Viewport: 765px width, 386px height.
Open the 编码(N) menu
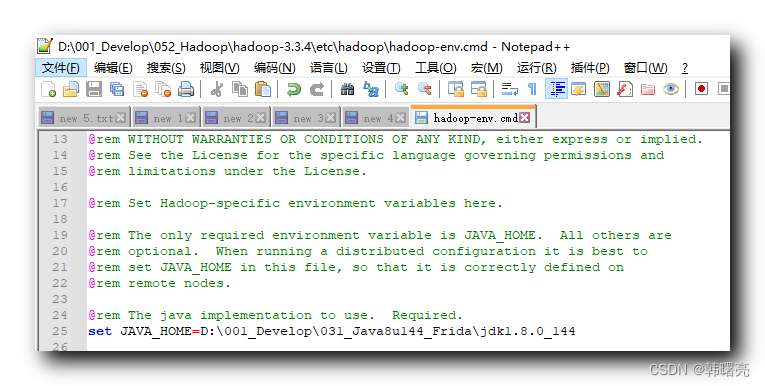pyautogui.click(x=275, y=68)
